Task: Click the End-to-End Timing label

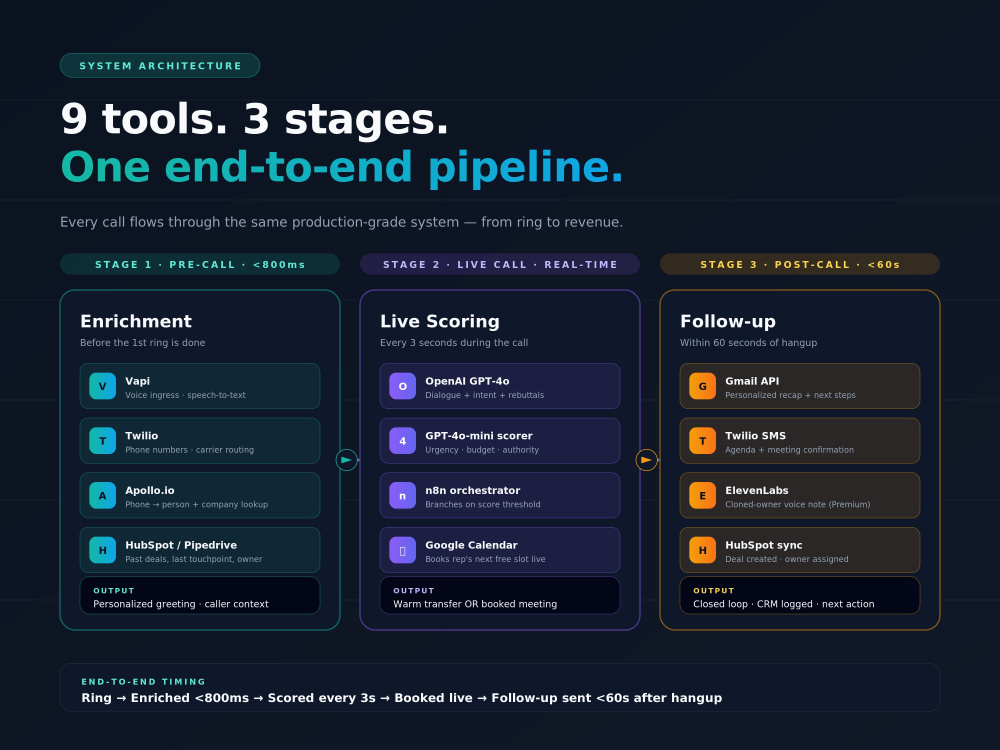Action: 143,682
